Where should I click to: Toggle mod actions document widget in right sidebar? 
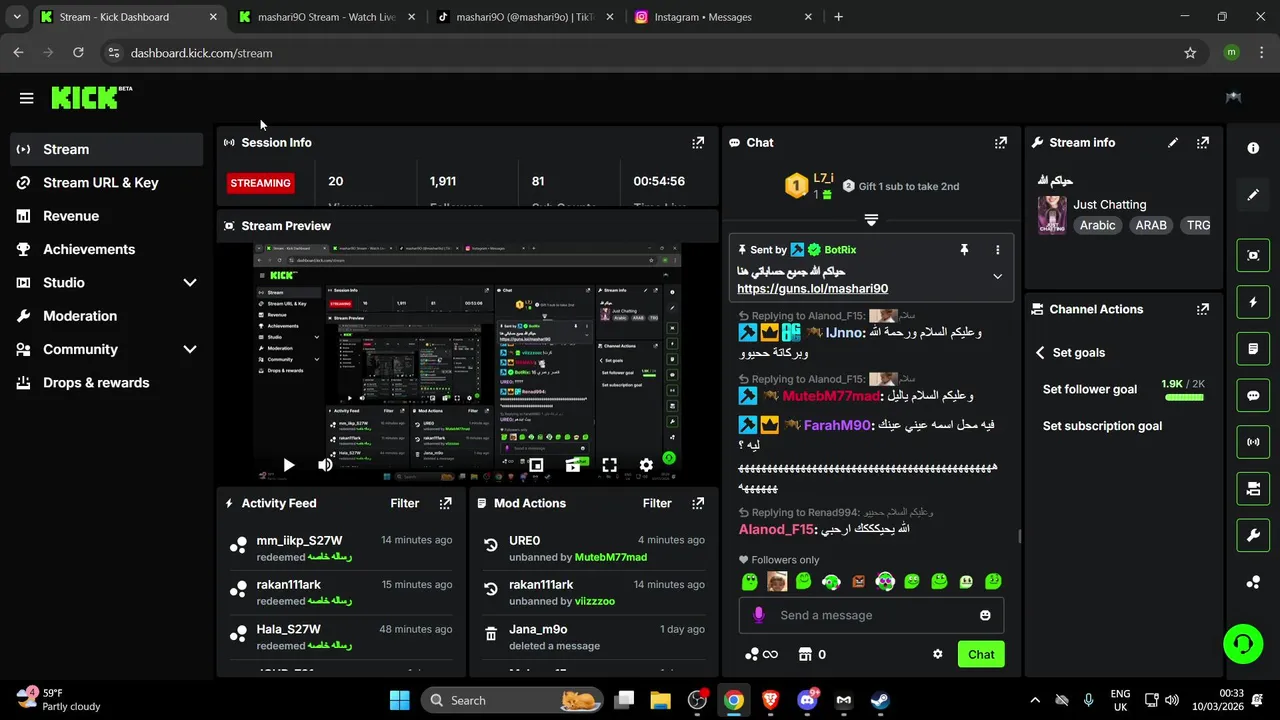(1253, 349)
